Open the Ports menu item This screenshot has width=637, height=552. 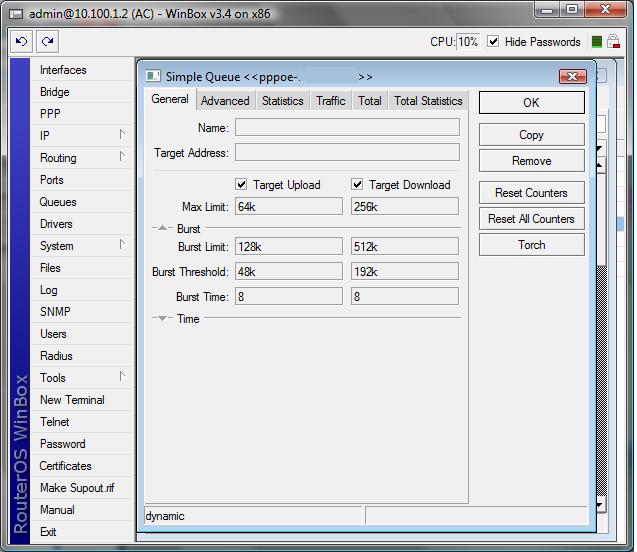(82, 180)
